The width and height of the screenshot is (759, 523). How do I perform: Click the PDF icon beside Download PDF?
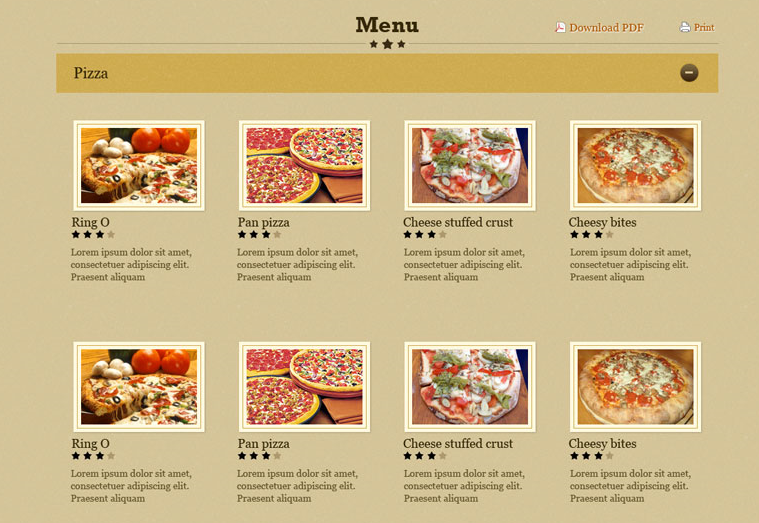[x=560, y=27]
